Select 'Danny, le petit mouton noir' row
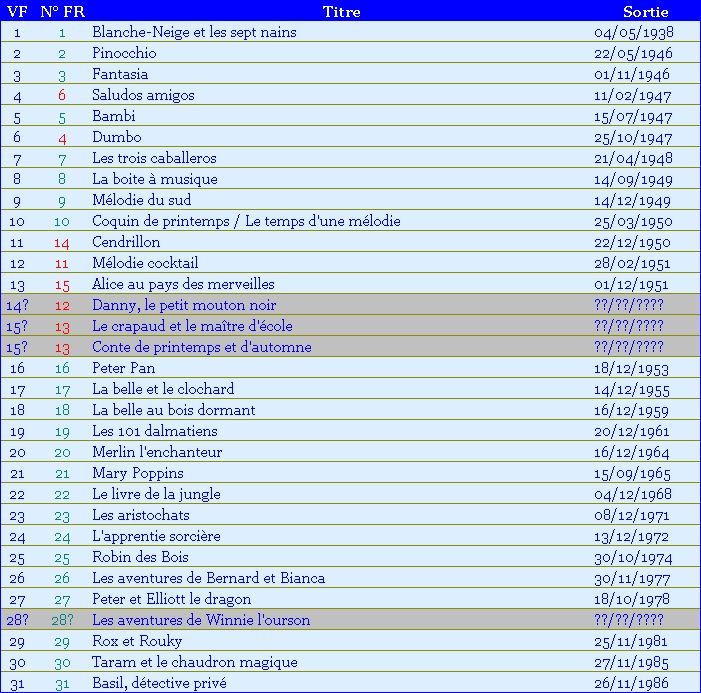 [x=350, y=305]
